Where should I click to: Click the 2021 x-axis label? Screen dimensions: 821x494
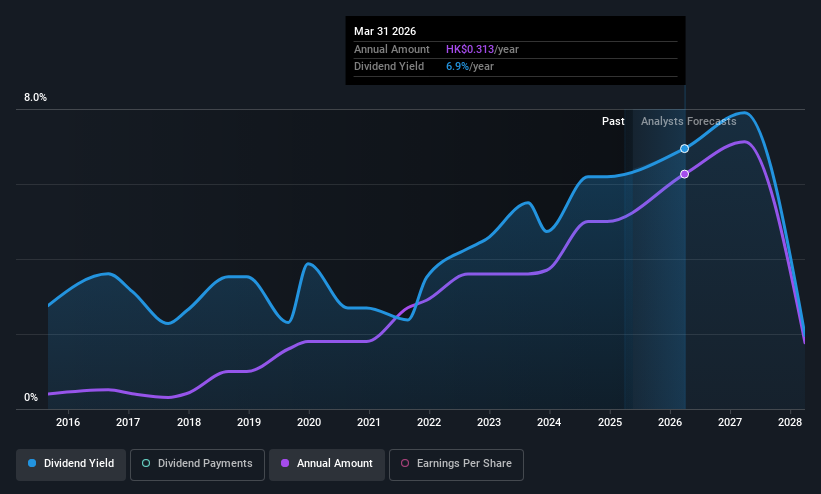click(x=369, y=422)
